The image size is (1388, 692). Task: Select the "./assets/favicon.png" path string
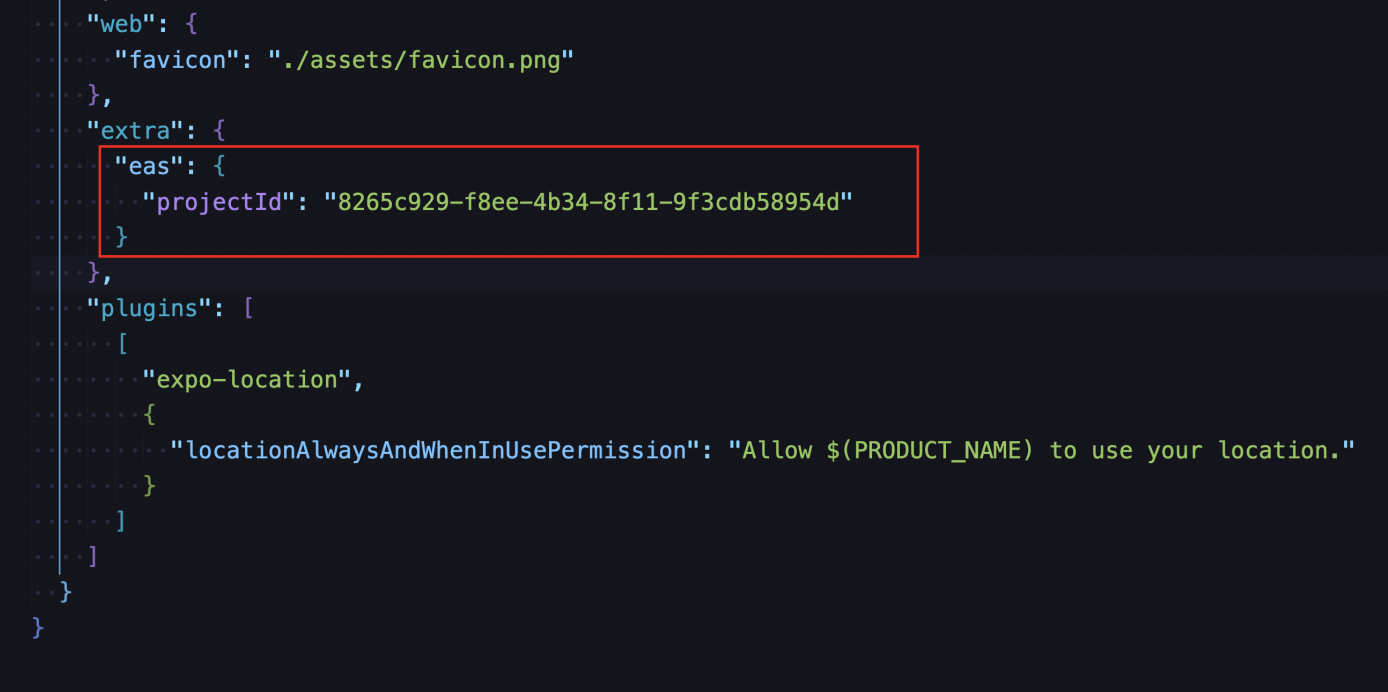pos(420,59)
